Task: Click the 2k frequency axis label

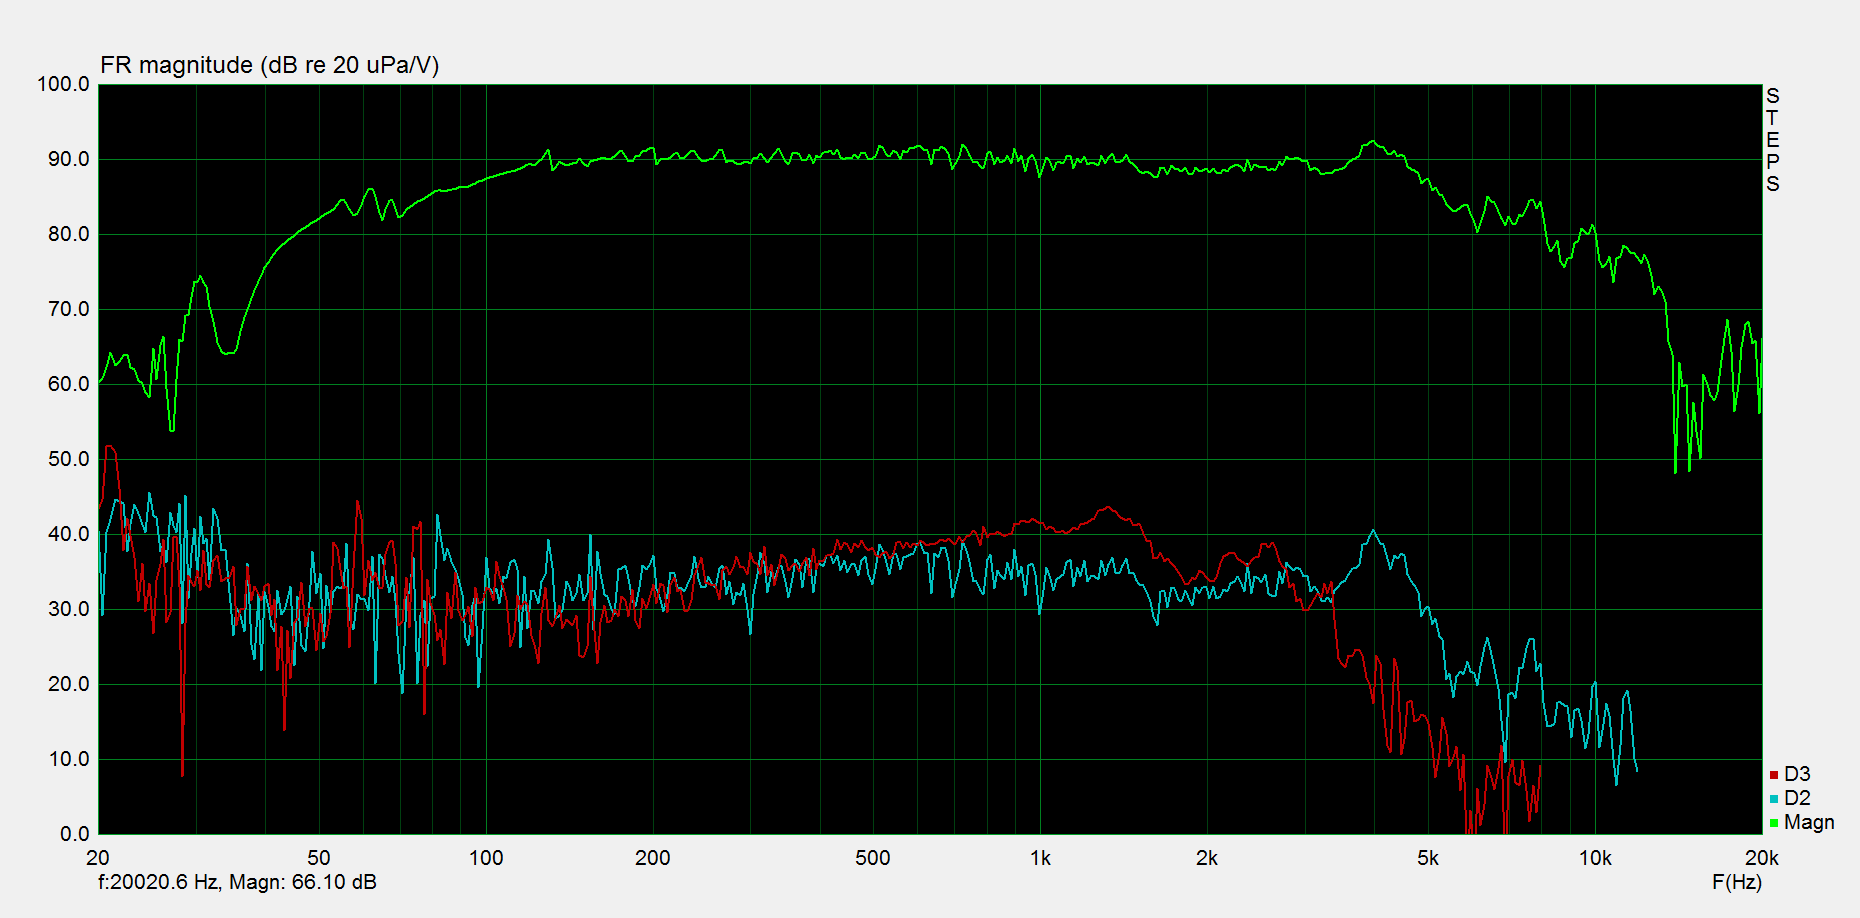Action: (x=1207, y=858)
